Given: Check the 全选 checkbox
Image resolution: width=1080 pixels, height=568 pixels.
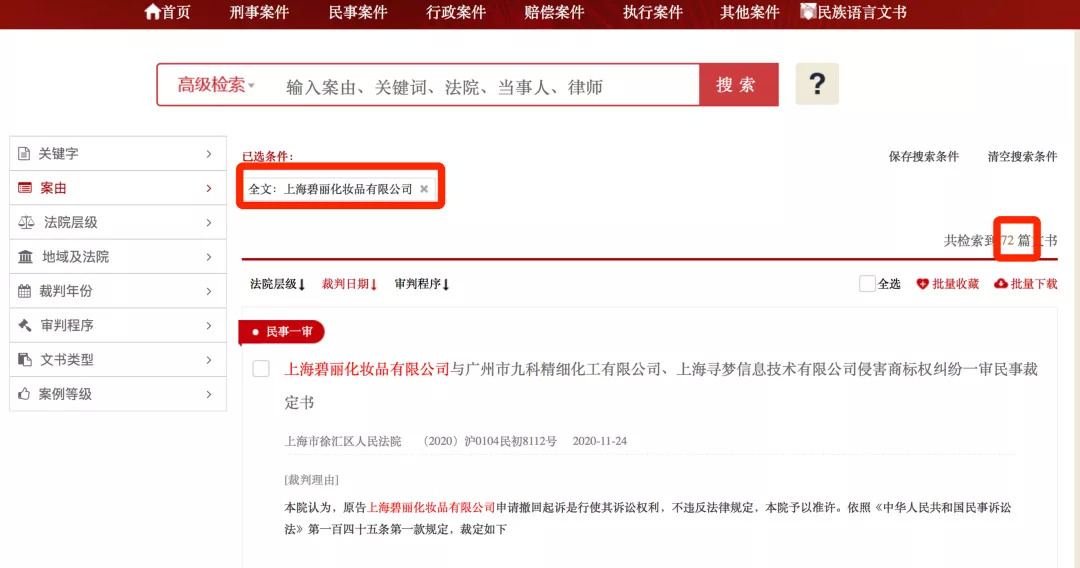Looking at the screenshot, I should (867, 284).
